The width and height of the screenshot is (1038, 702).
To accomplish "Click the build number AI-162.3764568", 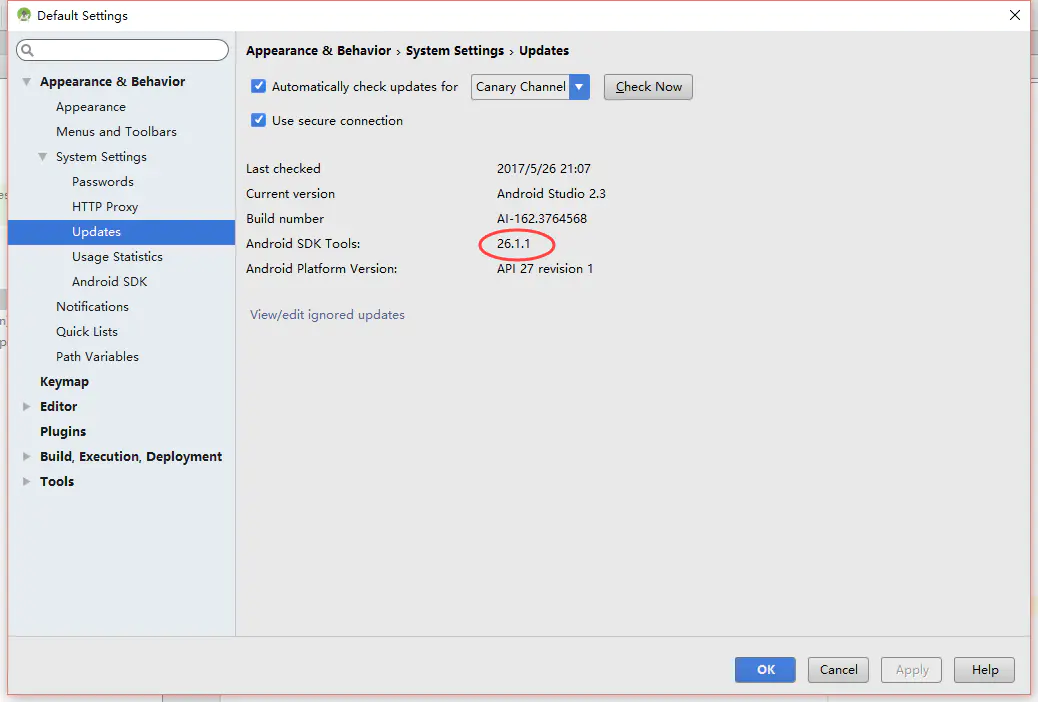I will [542, 219].
